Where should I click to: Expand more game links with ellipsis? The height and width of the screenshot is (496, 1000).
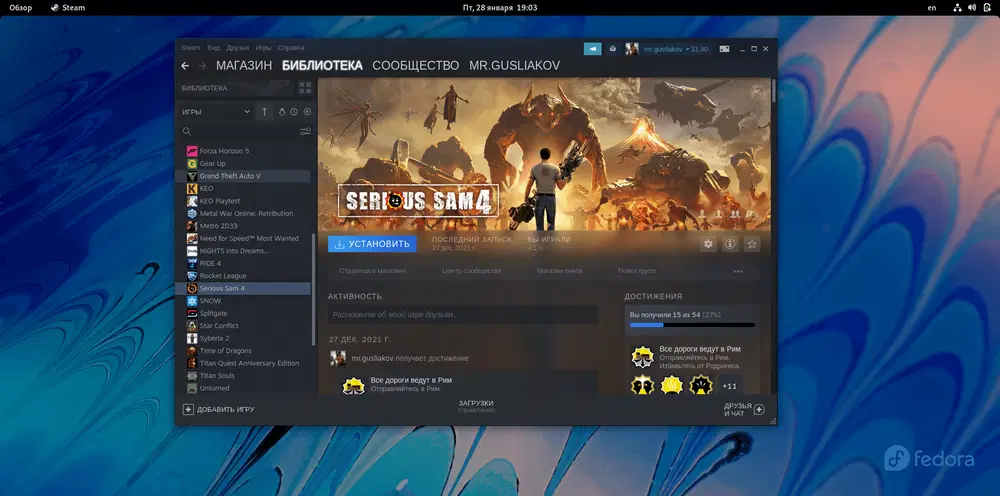click(738, 271)
